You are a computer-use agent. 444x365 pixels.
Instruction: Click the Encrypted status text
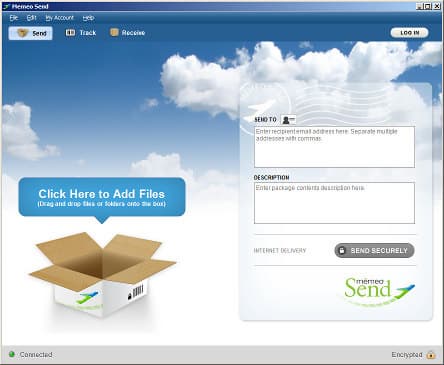(x=407, y=355)
